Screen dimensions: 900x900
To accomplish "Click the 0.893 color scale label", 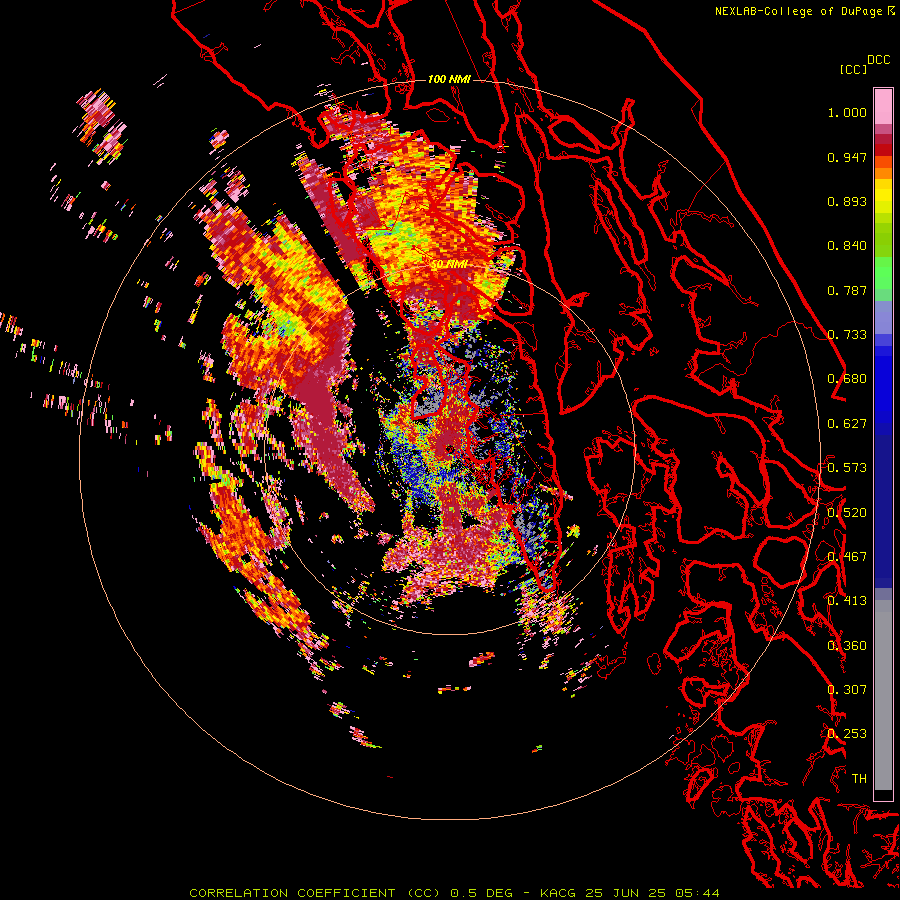I will click(x=847, y=201).
